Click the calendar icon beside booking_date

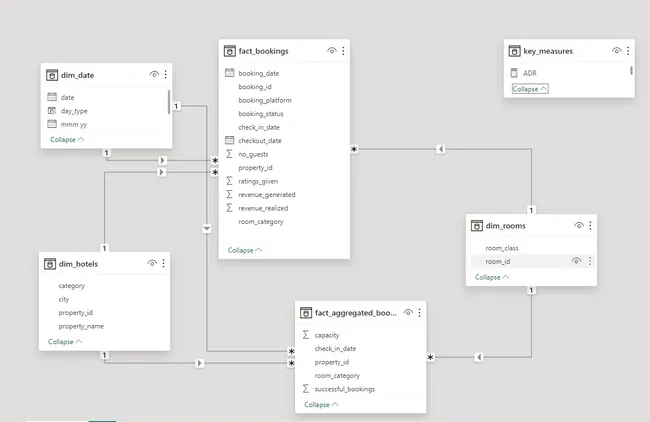pos(229,73)
